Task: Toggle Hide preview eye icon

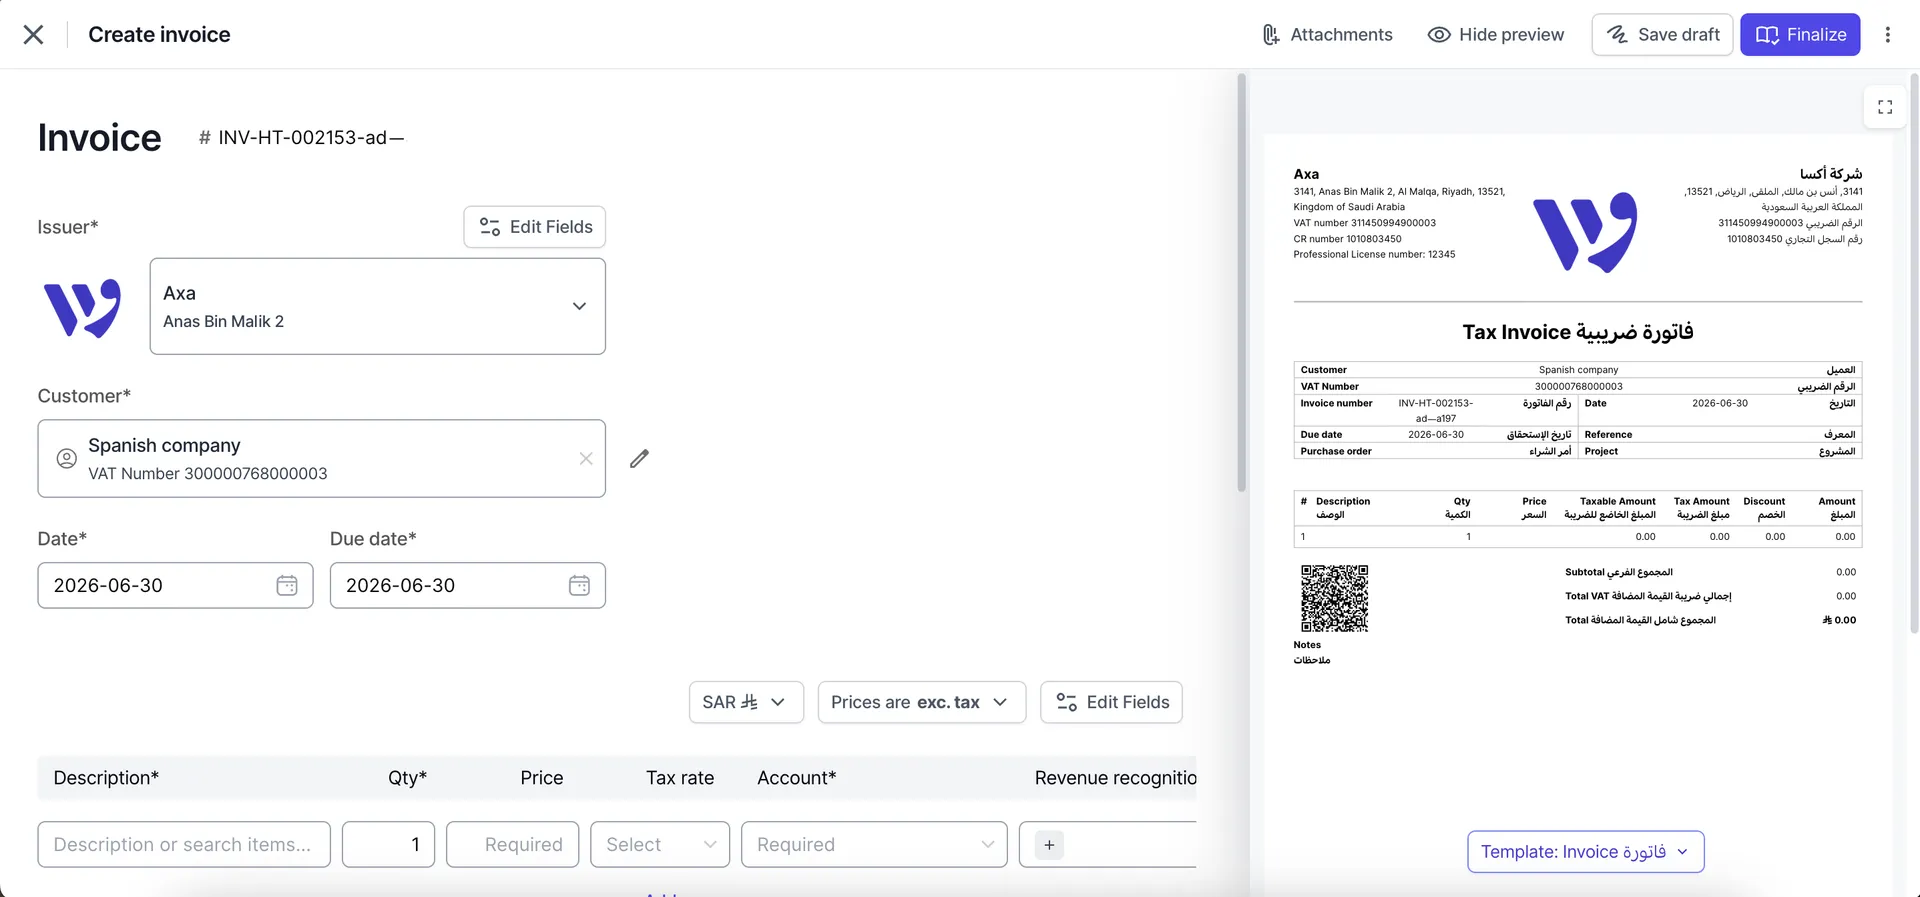Action: click(x=1439, y=35)
